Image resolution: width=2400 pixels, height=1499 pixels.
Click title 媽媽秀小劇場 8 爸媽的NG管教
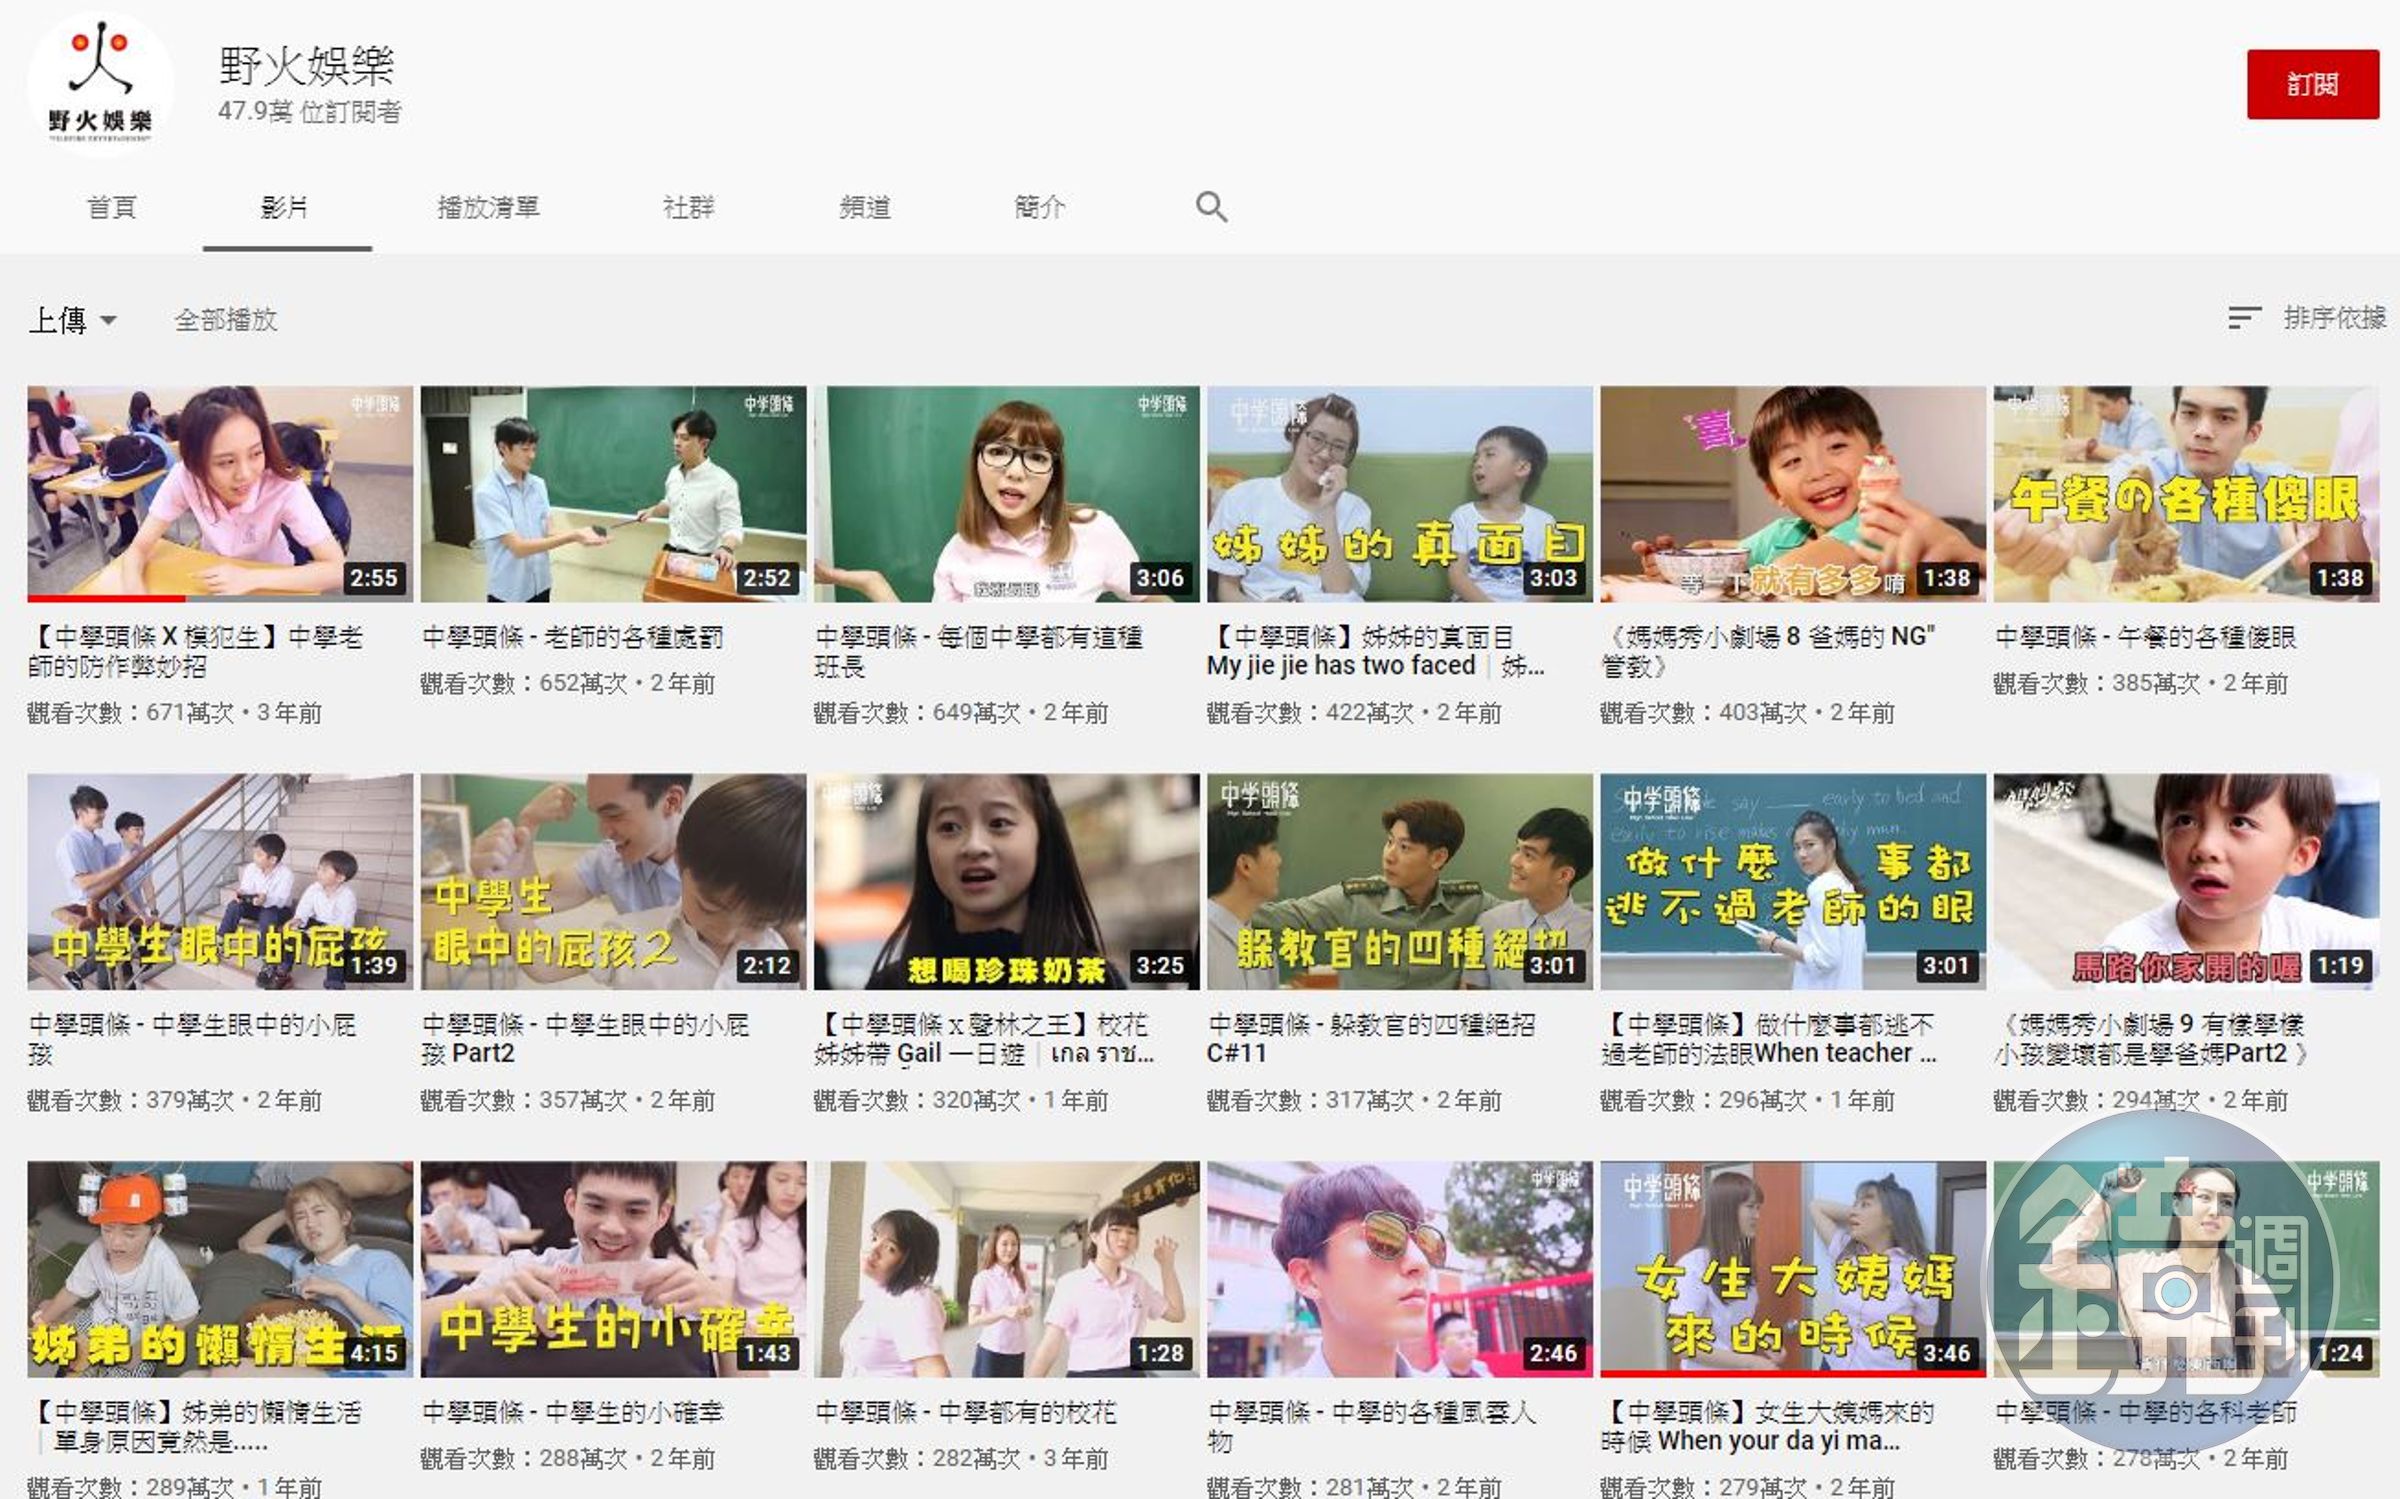coord(1768,651)
